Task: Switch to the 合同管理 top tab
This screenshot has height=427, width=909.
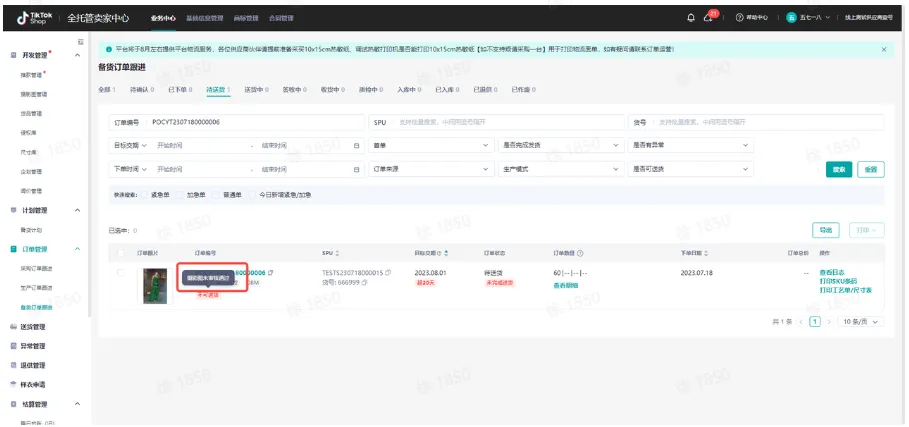Action: pos(281,18)
